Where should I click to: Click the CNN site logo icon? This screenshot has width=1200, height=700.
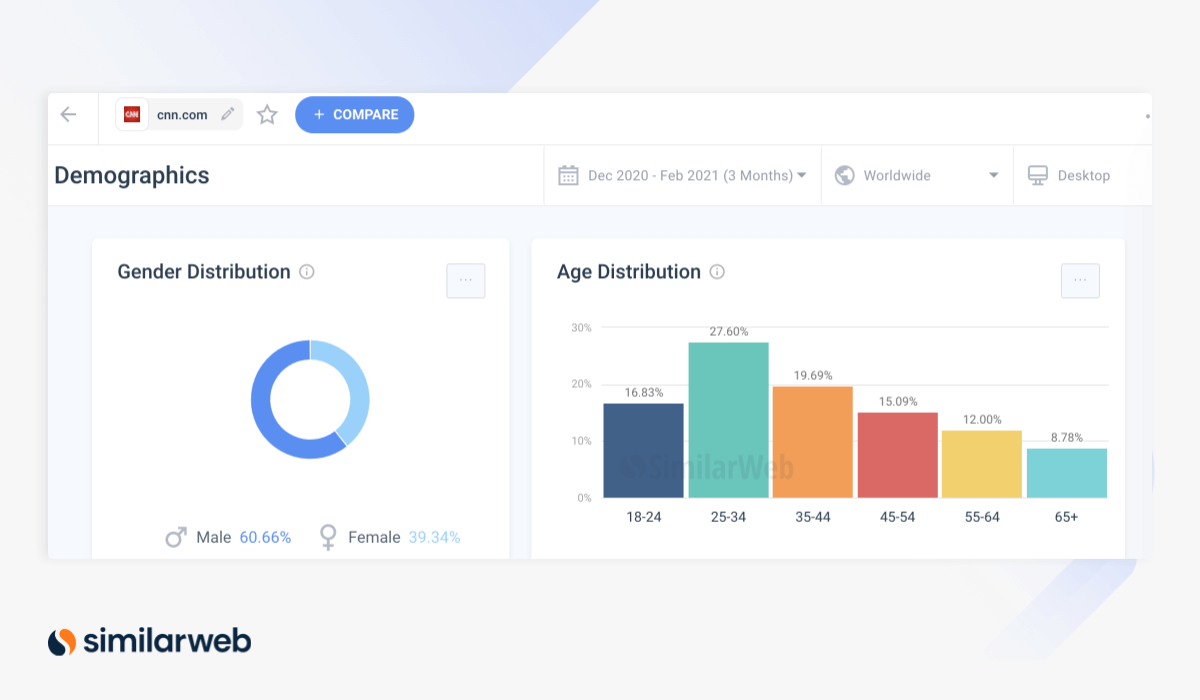click(x=132, y=115)
